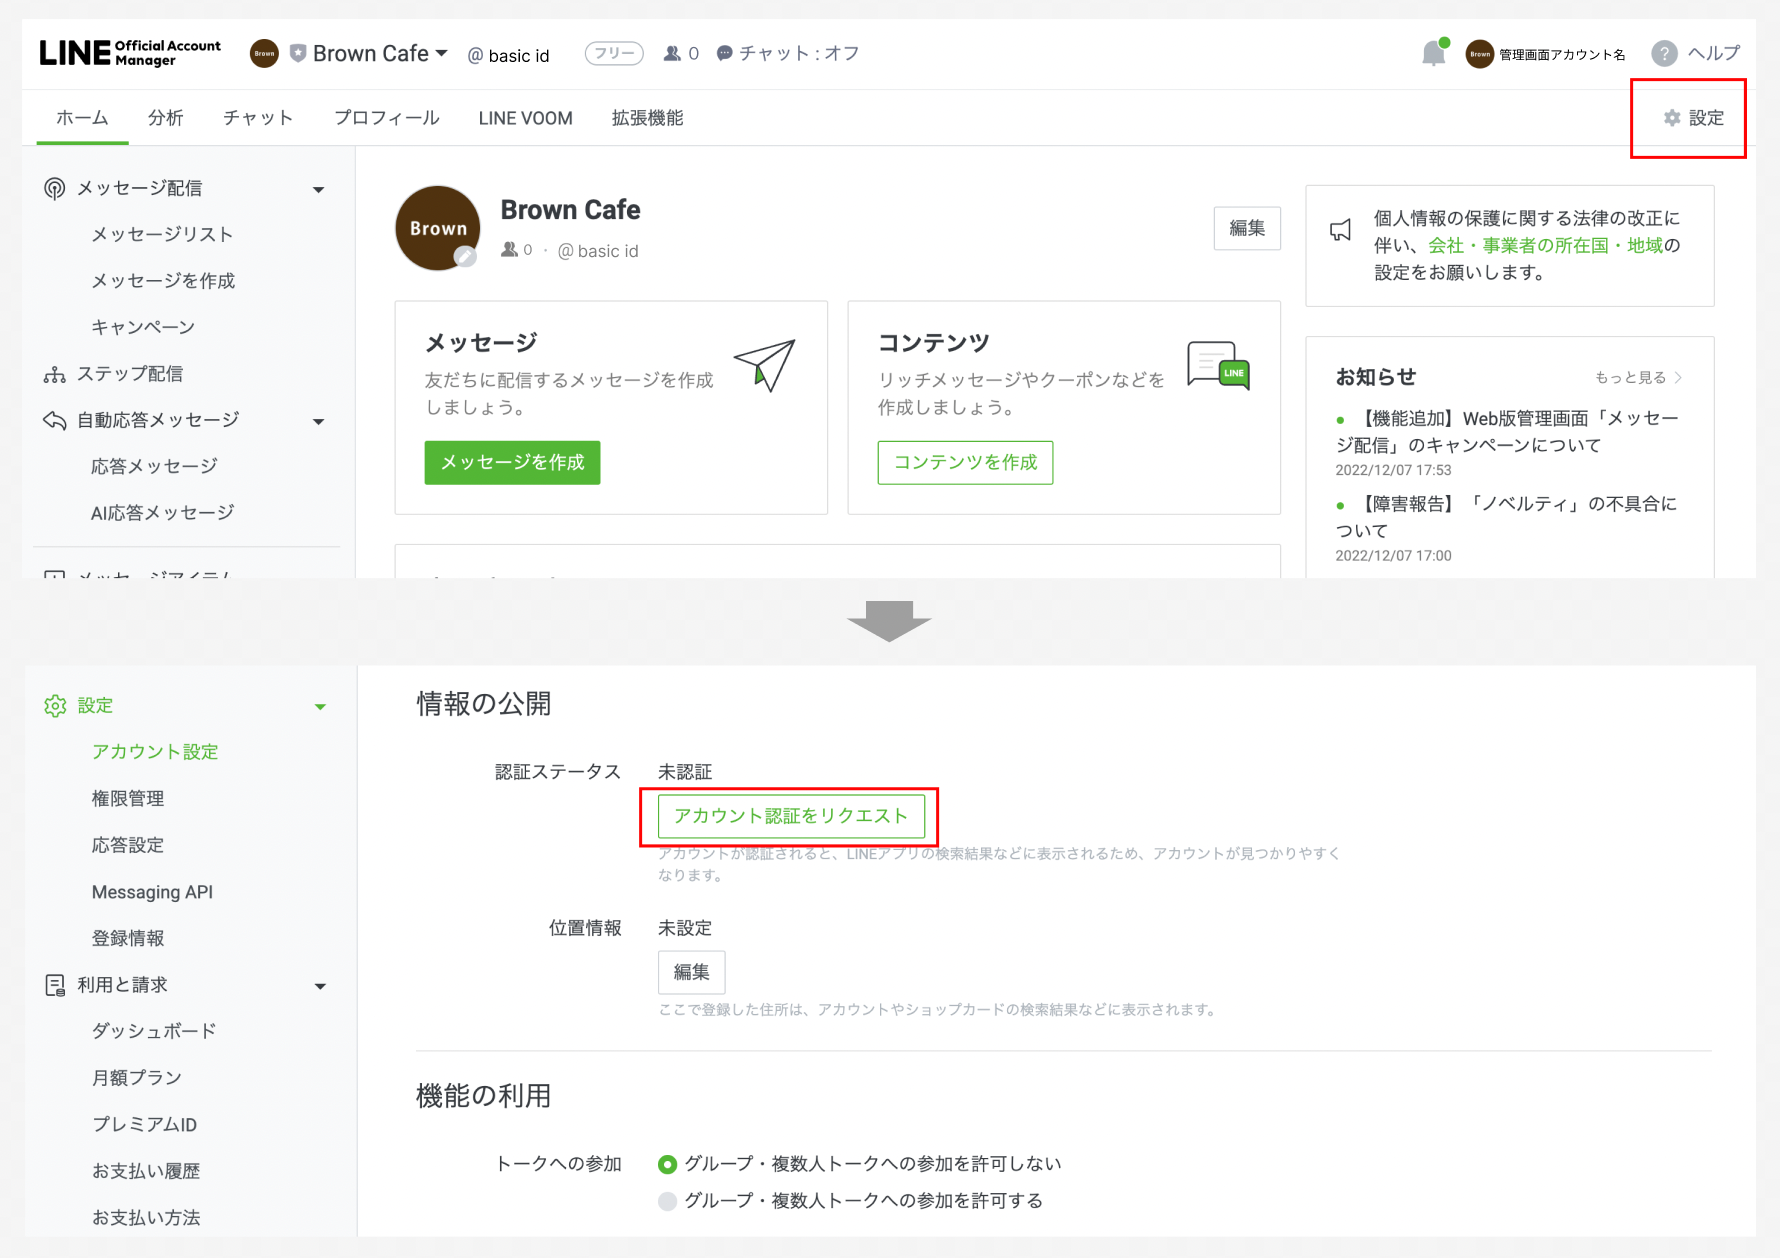Click the megaphone announcement icon
The width and height of the screenshot is (1780, 1258).
click(x=1340, y=231)
